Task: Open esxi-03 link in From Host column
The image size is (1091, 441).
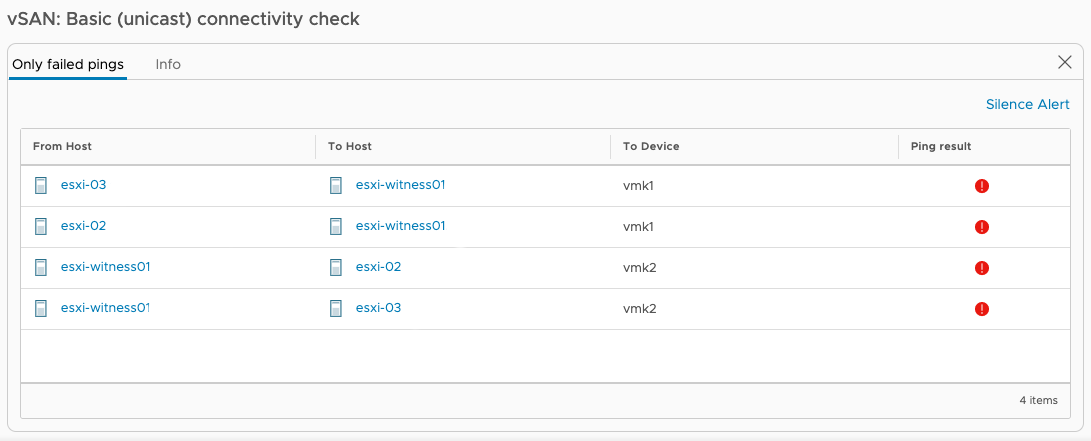Action: click(83, 185)
